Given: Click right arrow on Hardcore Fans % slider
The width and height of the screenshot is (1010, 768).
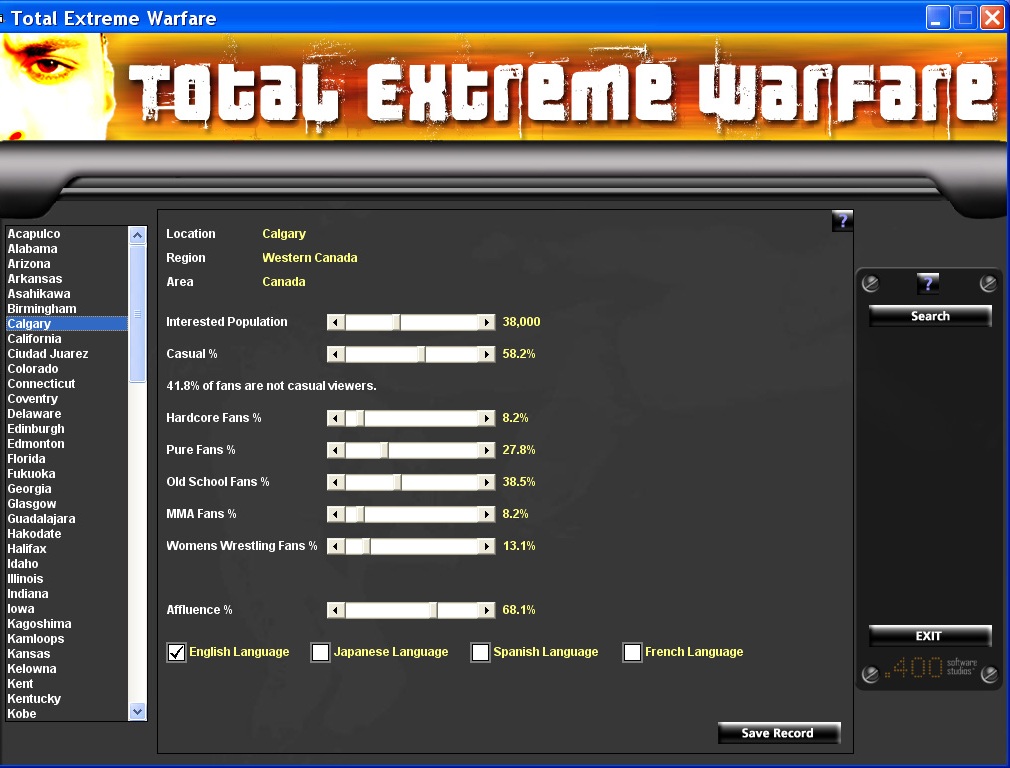Looking at the screenshot, I should coord(487,418).
